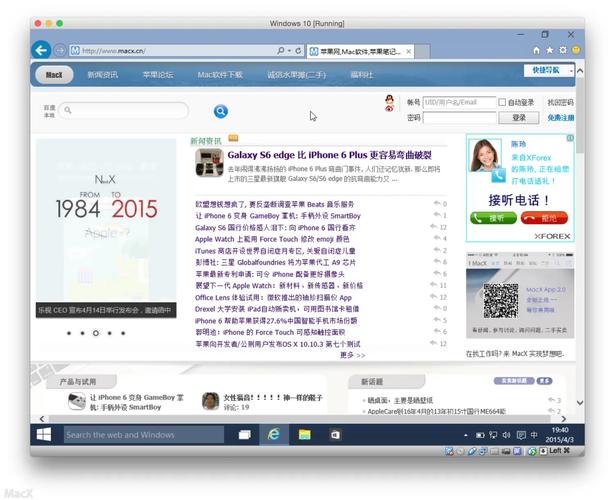This screenshot has height=500, width=615.
Task: Close the macx.cn browser tab
Action: coord(409,51)
